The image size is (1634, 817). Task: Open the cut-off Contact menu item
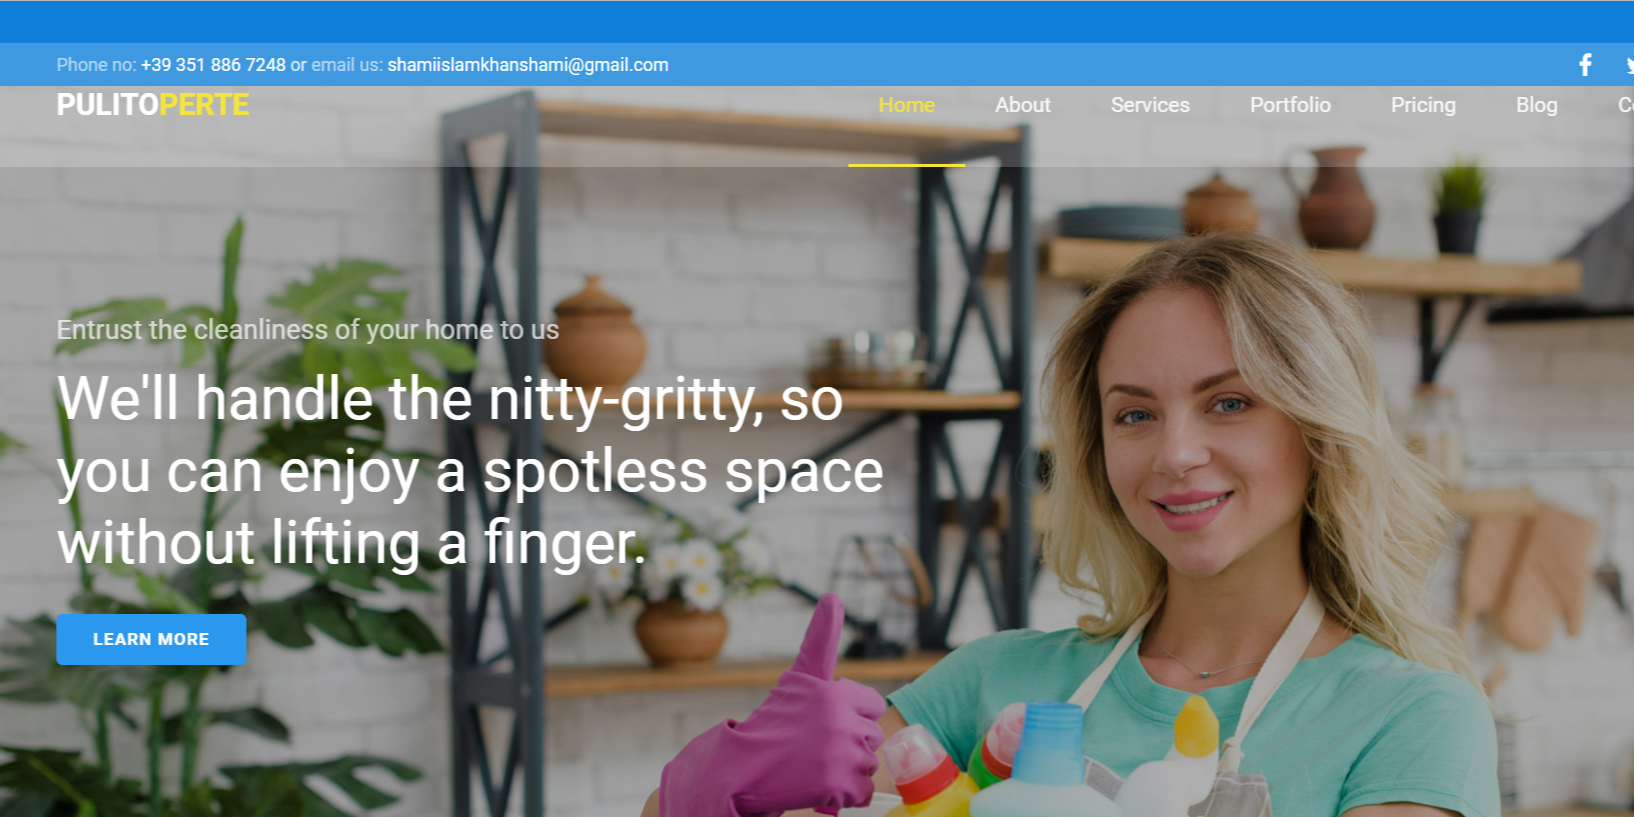point(1626,105)
